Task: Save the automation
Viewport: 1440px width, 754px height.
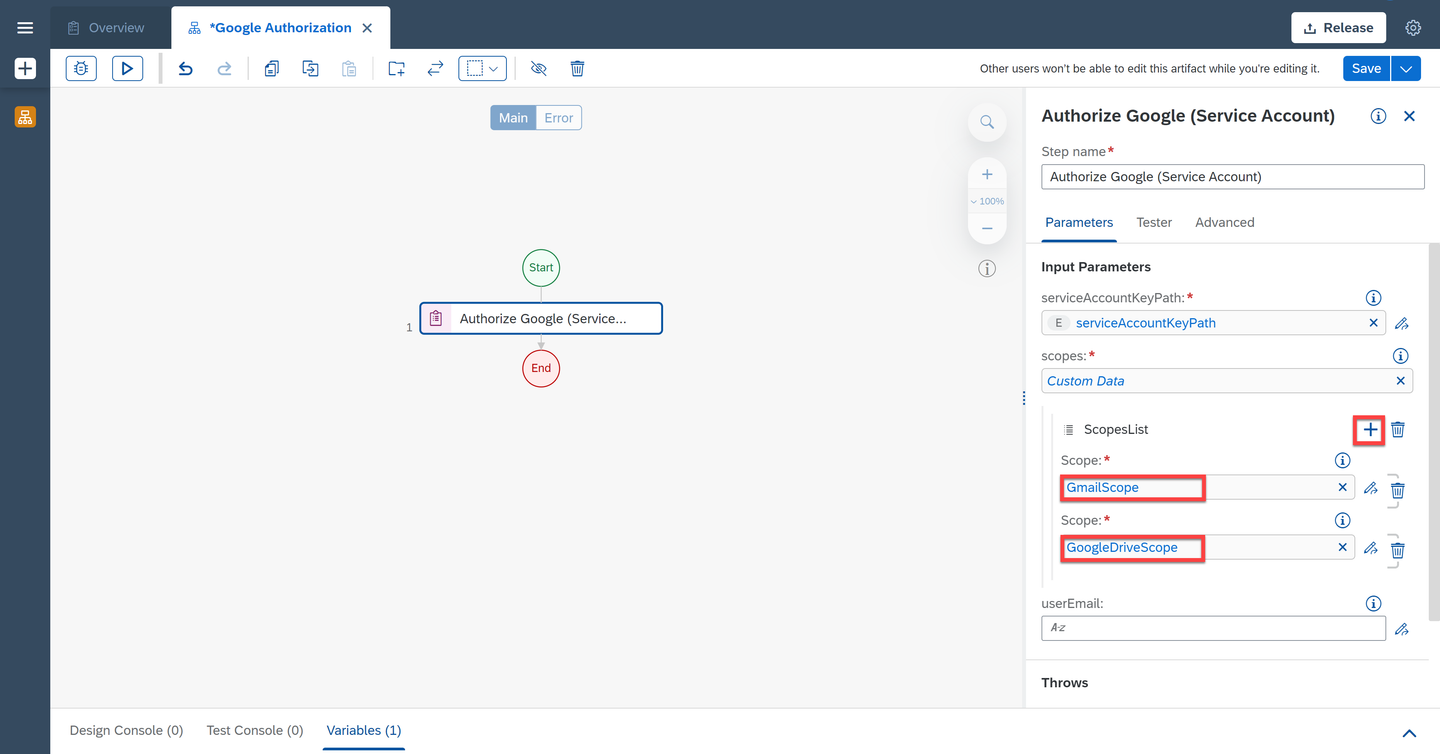Action: pos(1366,68)
